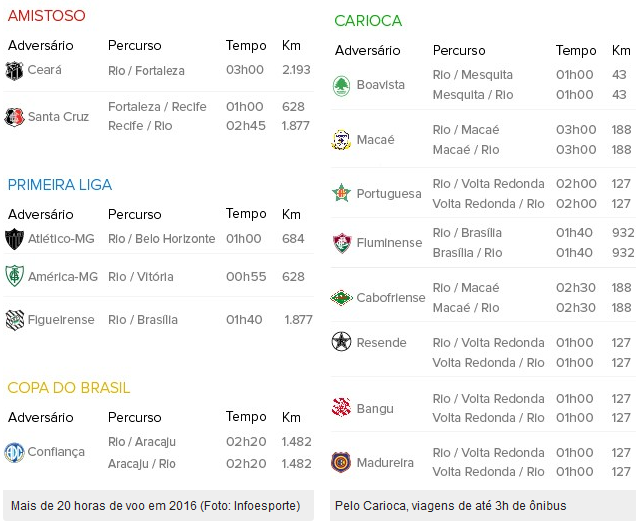
Task: Click the Rio / Fortaleza route text
Action: [x=146, y=71]
